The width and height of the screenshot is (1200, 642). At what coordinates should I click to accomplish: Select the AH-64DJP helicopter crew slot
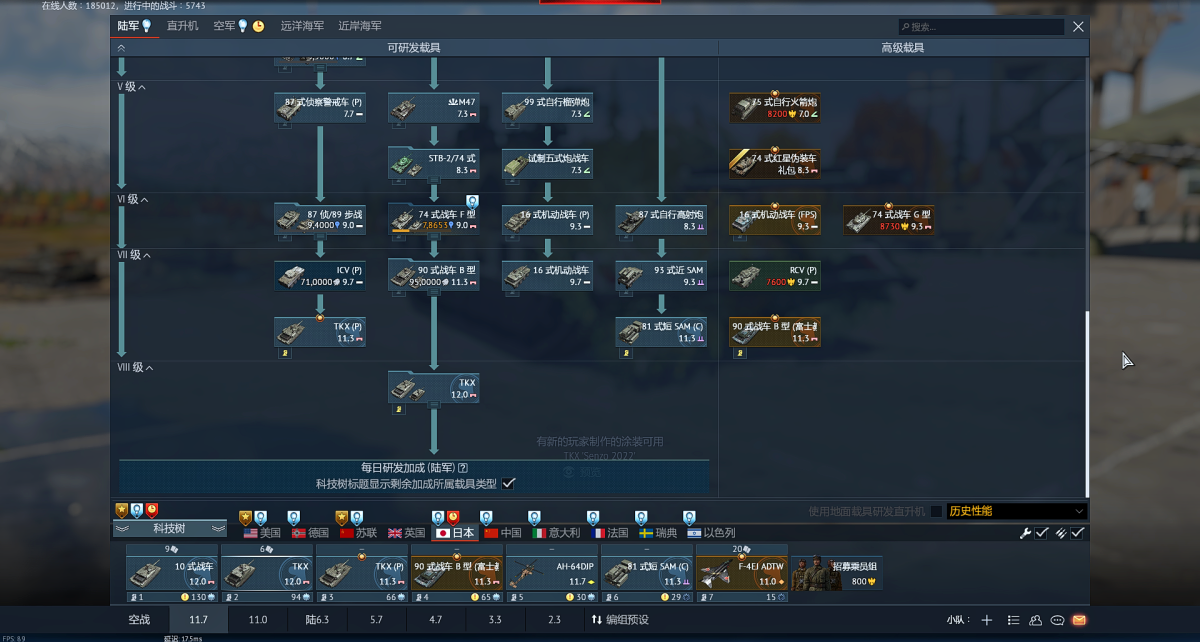(552, 573)
